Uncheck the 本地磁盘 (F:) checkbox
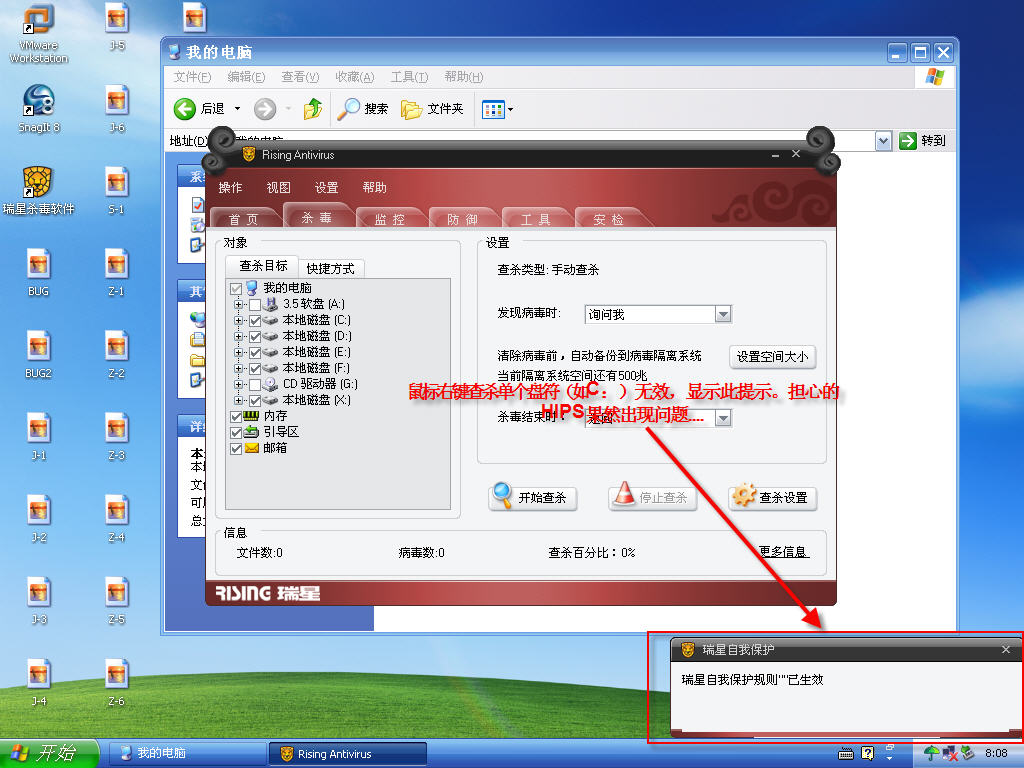Image resolution: width=1024 pixels, height=768 pixels. [x=255, y=369]
